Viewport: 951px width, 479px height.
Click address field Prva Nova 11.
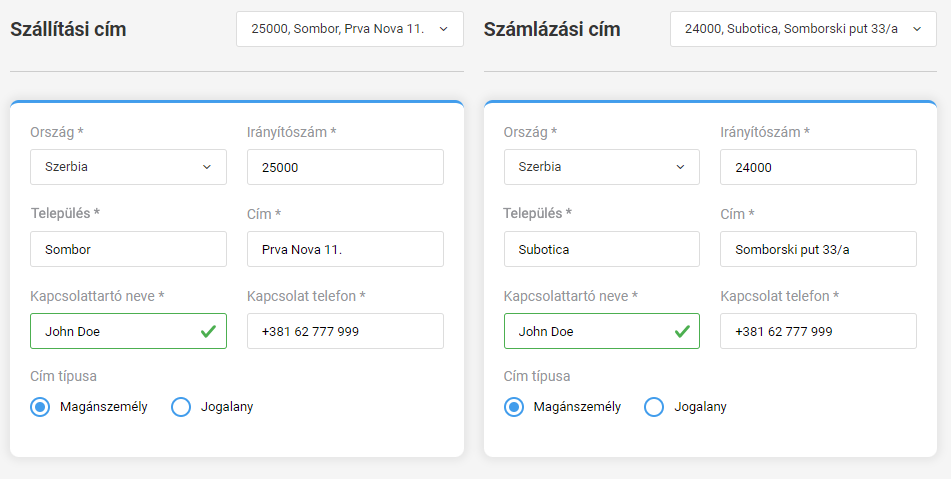pos(345,249)
